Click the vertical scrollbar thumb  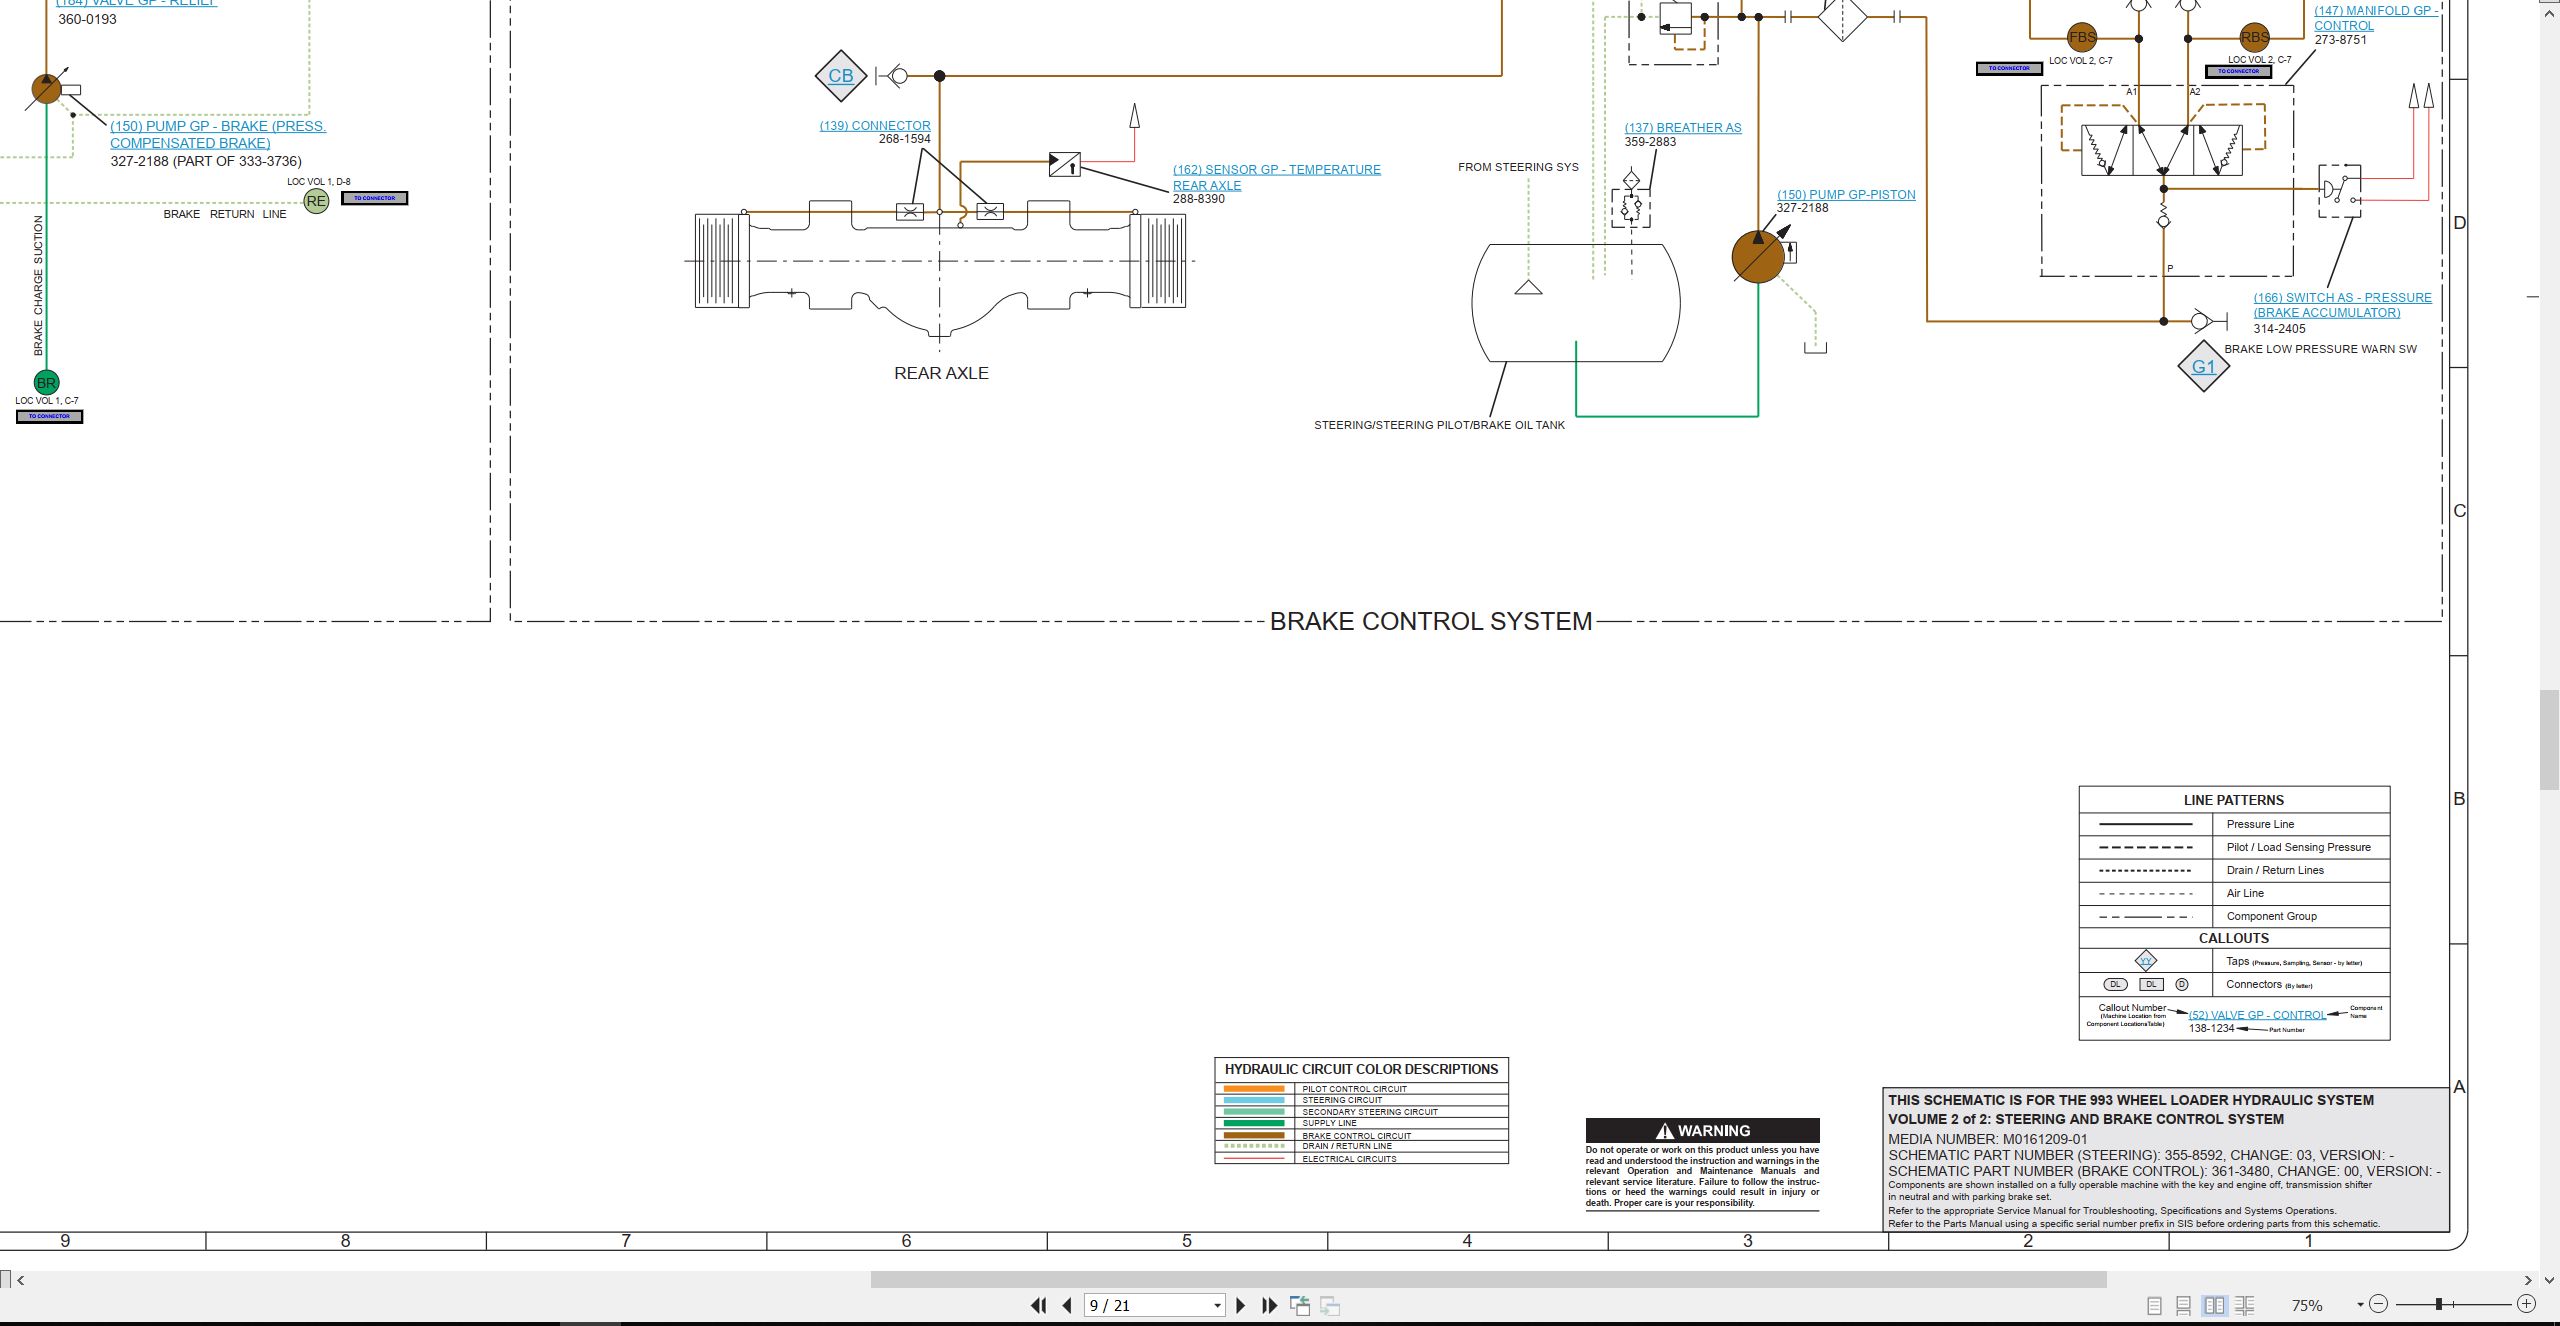click(x=2550, y=740)
